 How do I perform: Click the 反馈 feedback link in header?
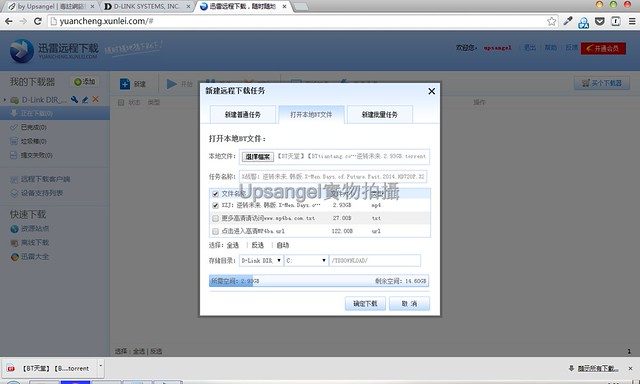pos(571,48)
